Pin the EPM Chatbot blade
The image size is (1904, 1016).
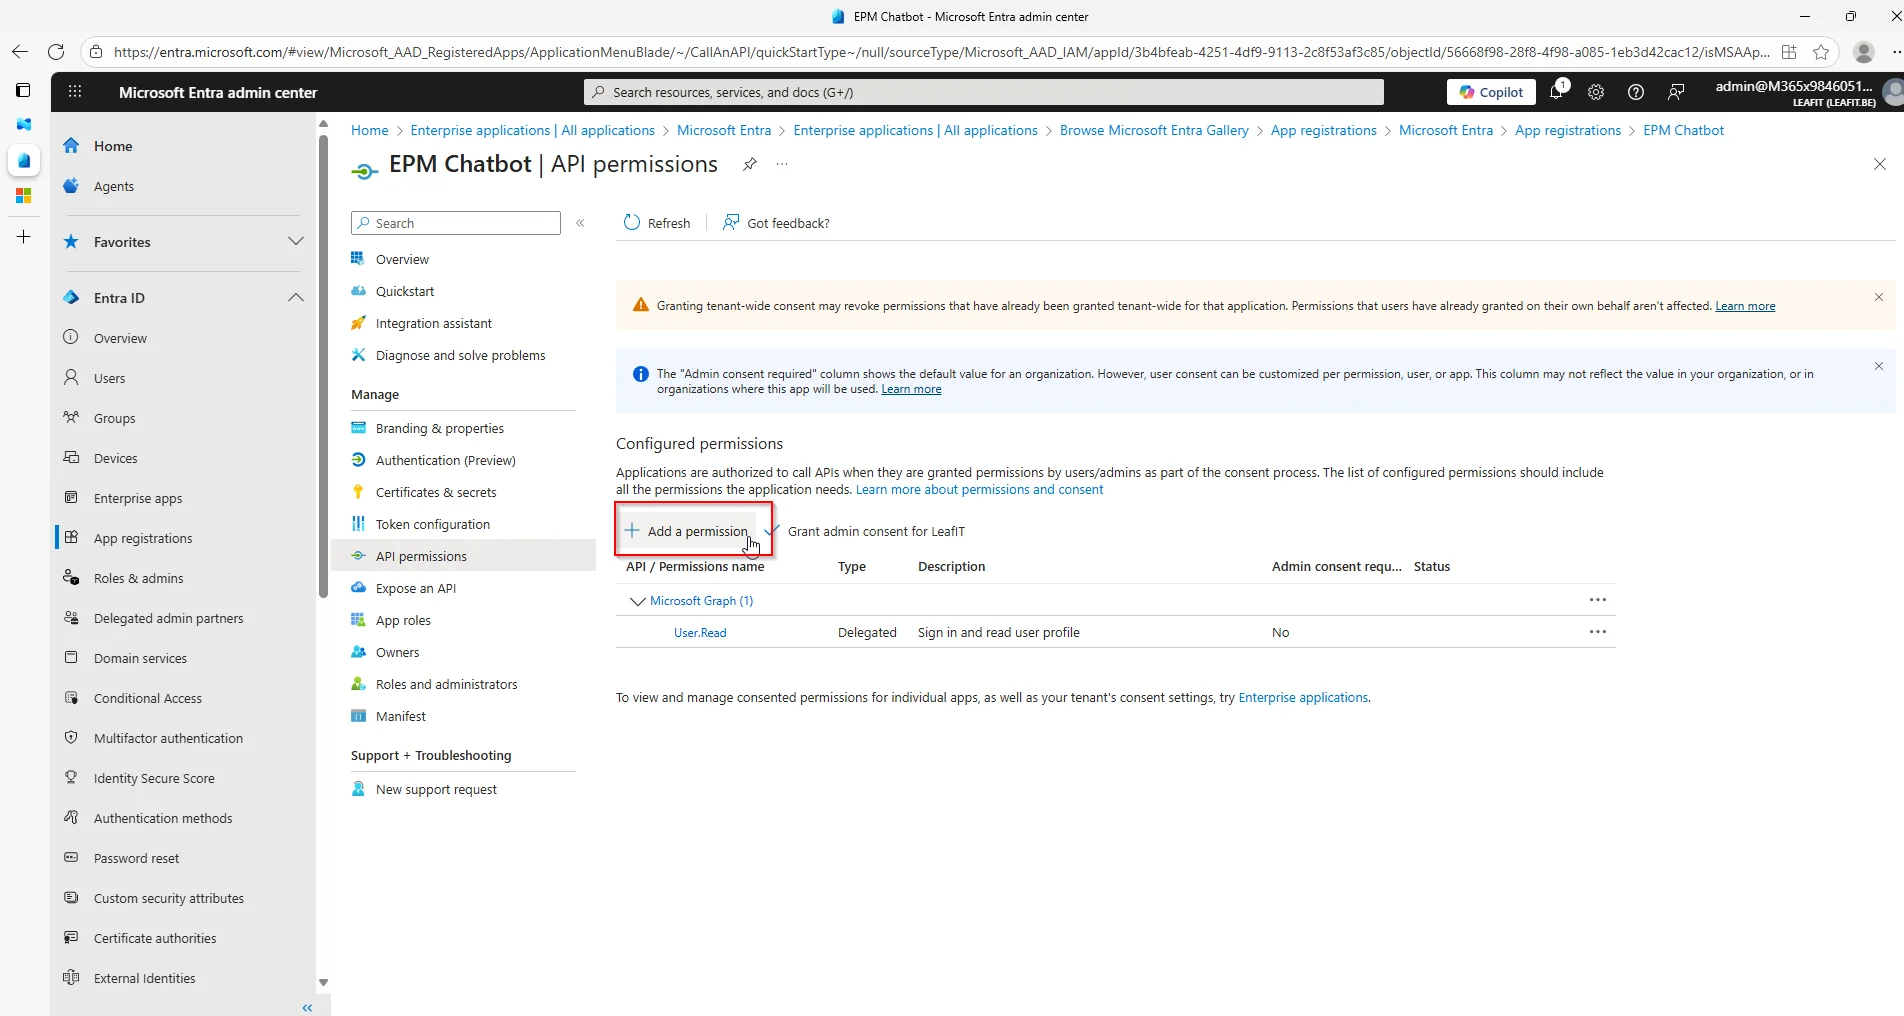click(x=749, y=164)
